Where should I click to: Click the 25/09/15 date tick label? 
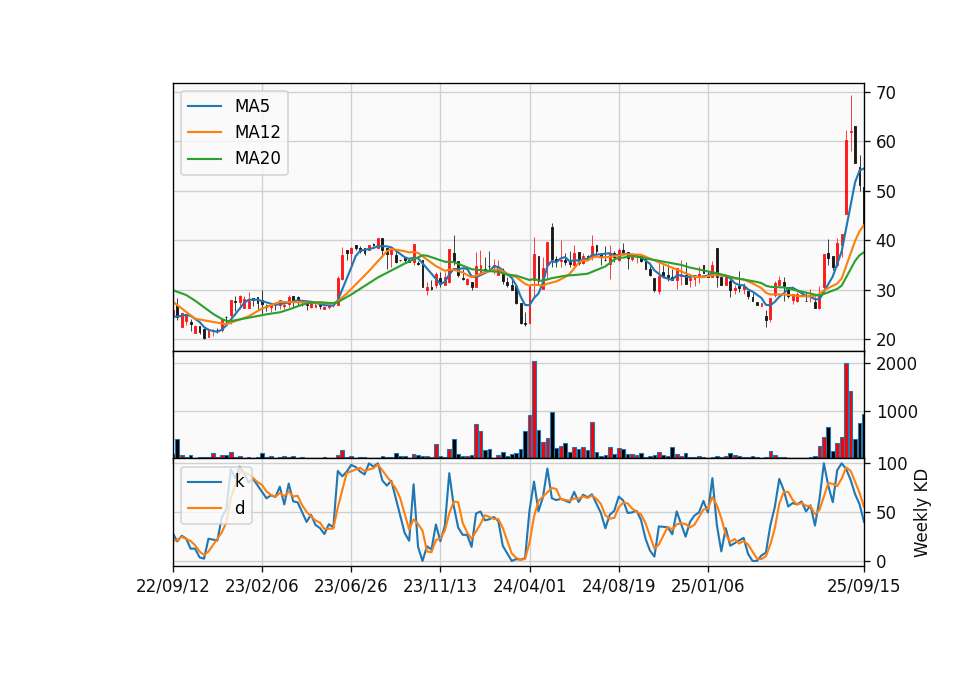(864, 586)
